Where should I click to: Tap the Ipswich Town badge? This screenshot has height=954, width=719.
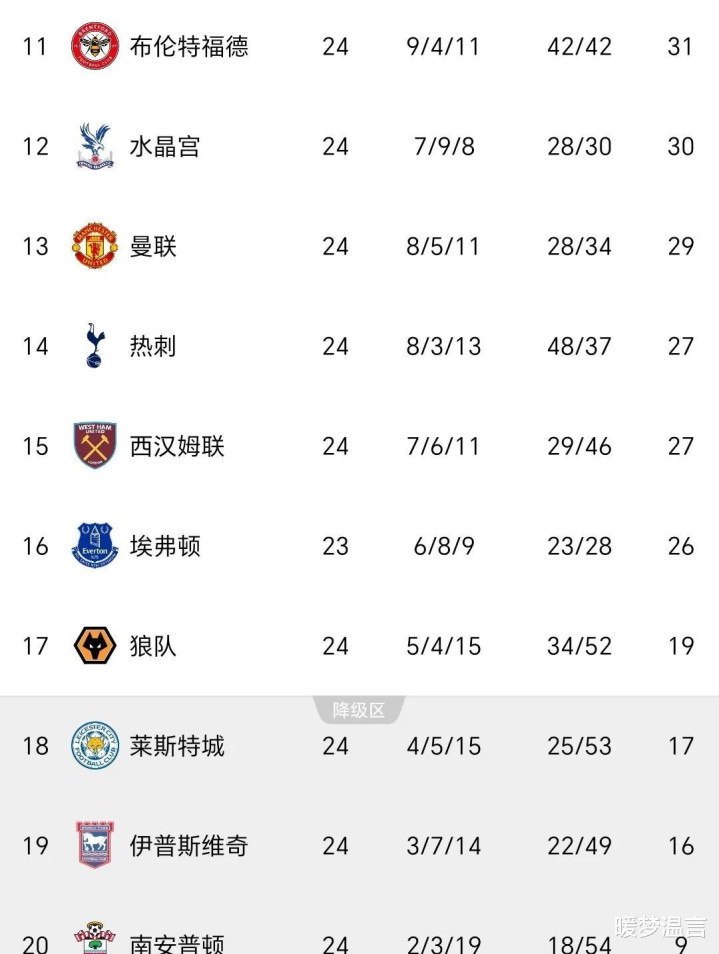pyautogui.click(x=95, y=846)
